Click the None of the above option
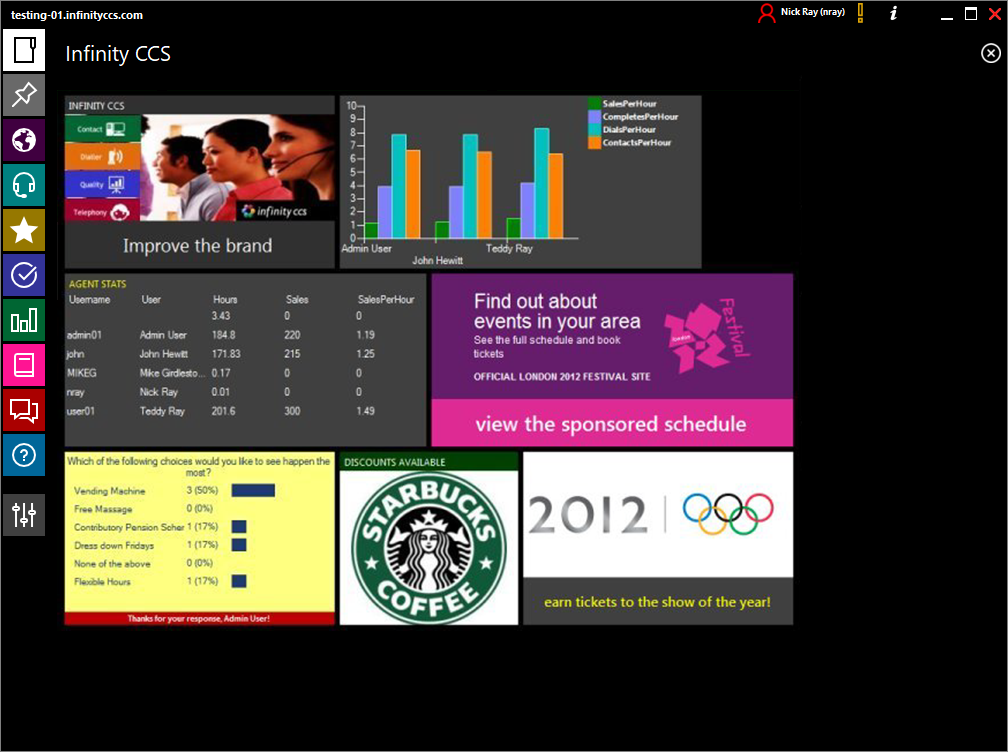The height and width of the screenshot is (752, 1008). (112, 564)
